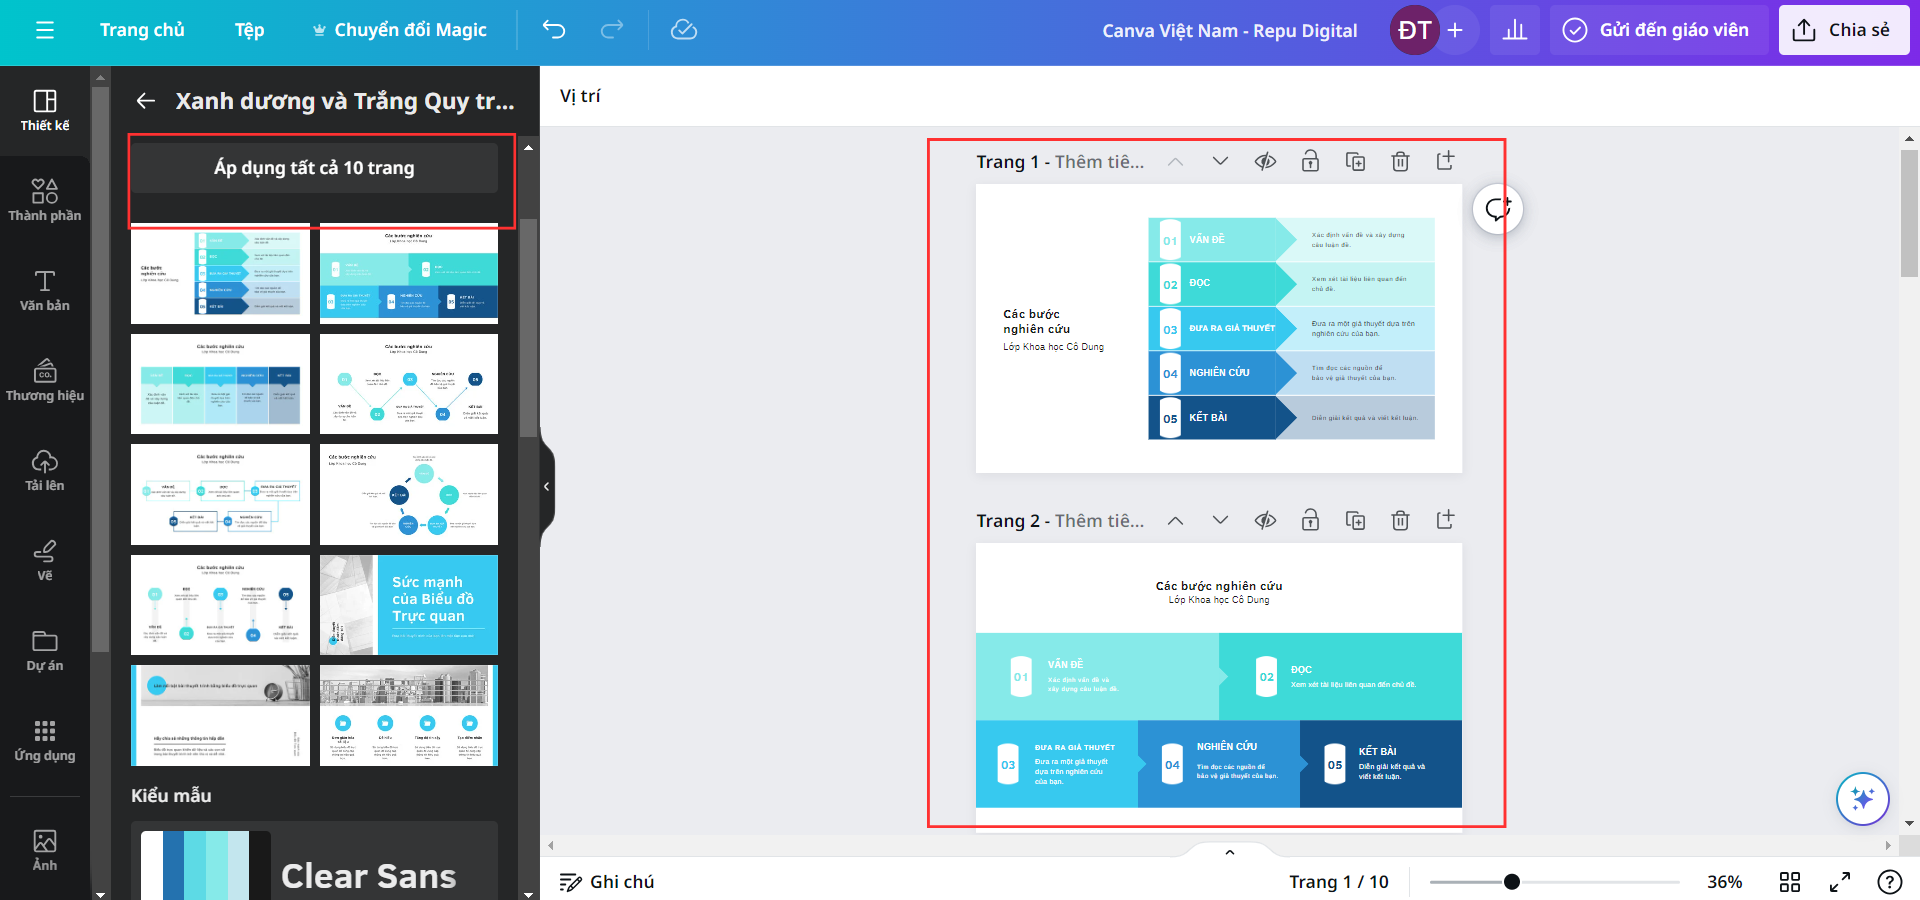Open the Trang chủ menu
1920x900 pixels.
tap(142, 30)
